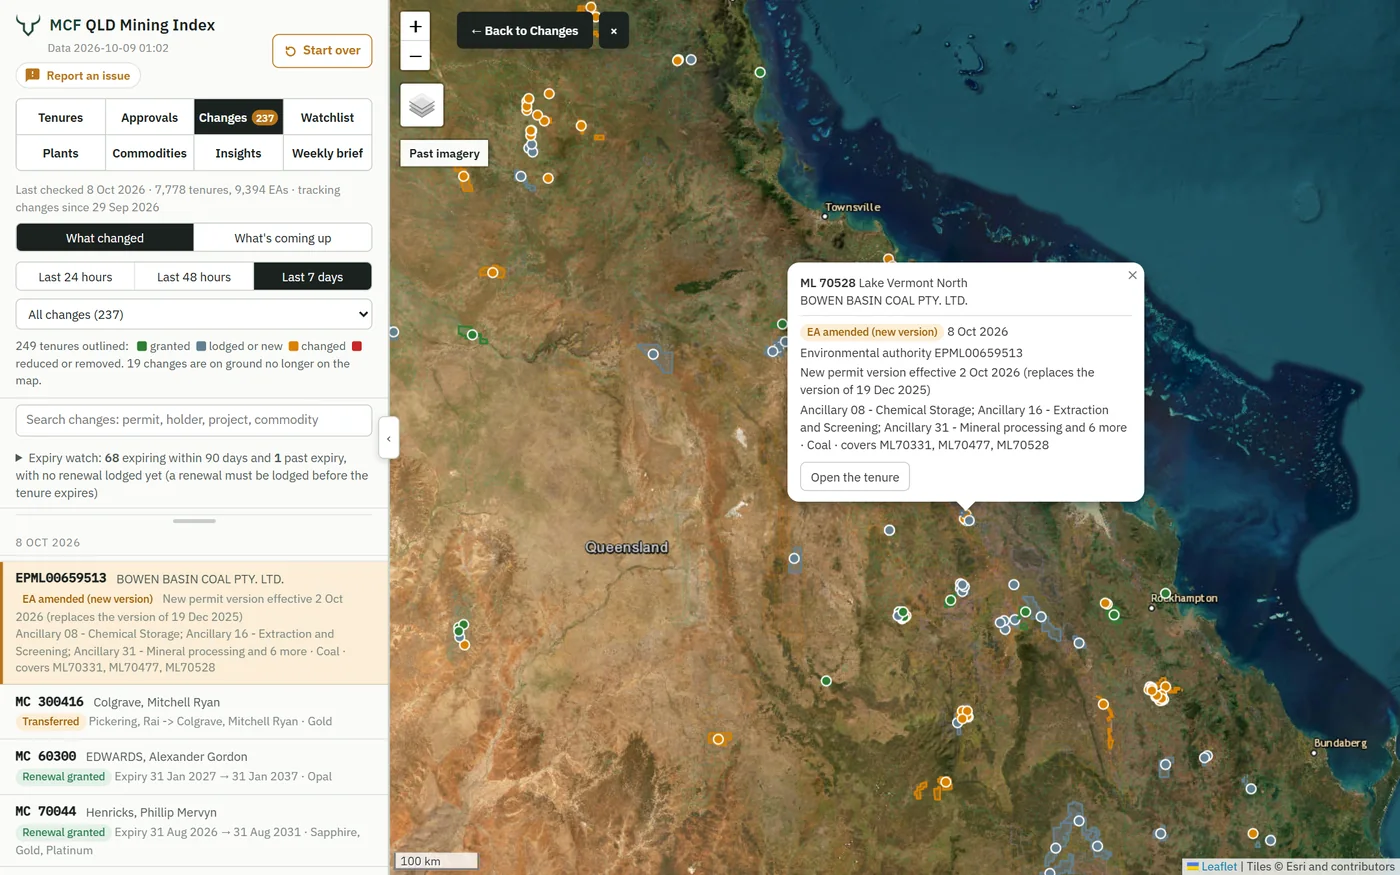Click the Queensland map label

coord(627,547)
